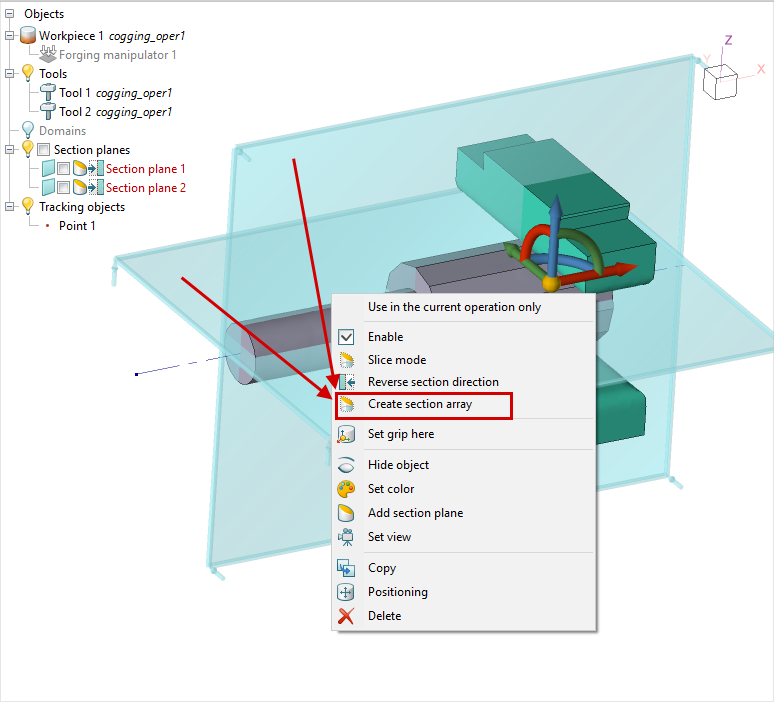The height and width of the screenshot is (702, 774).
Task: Toggle the Section plane 2 checkbox
Action: (63, 188)
